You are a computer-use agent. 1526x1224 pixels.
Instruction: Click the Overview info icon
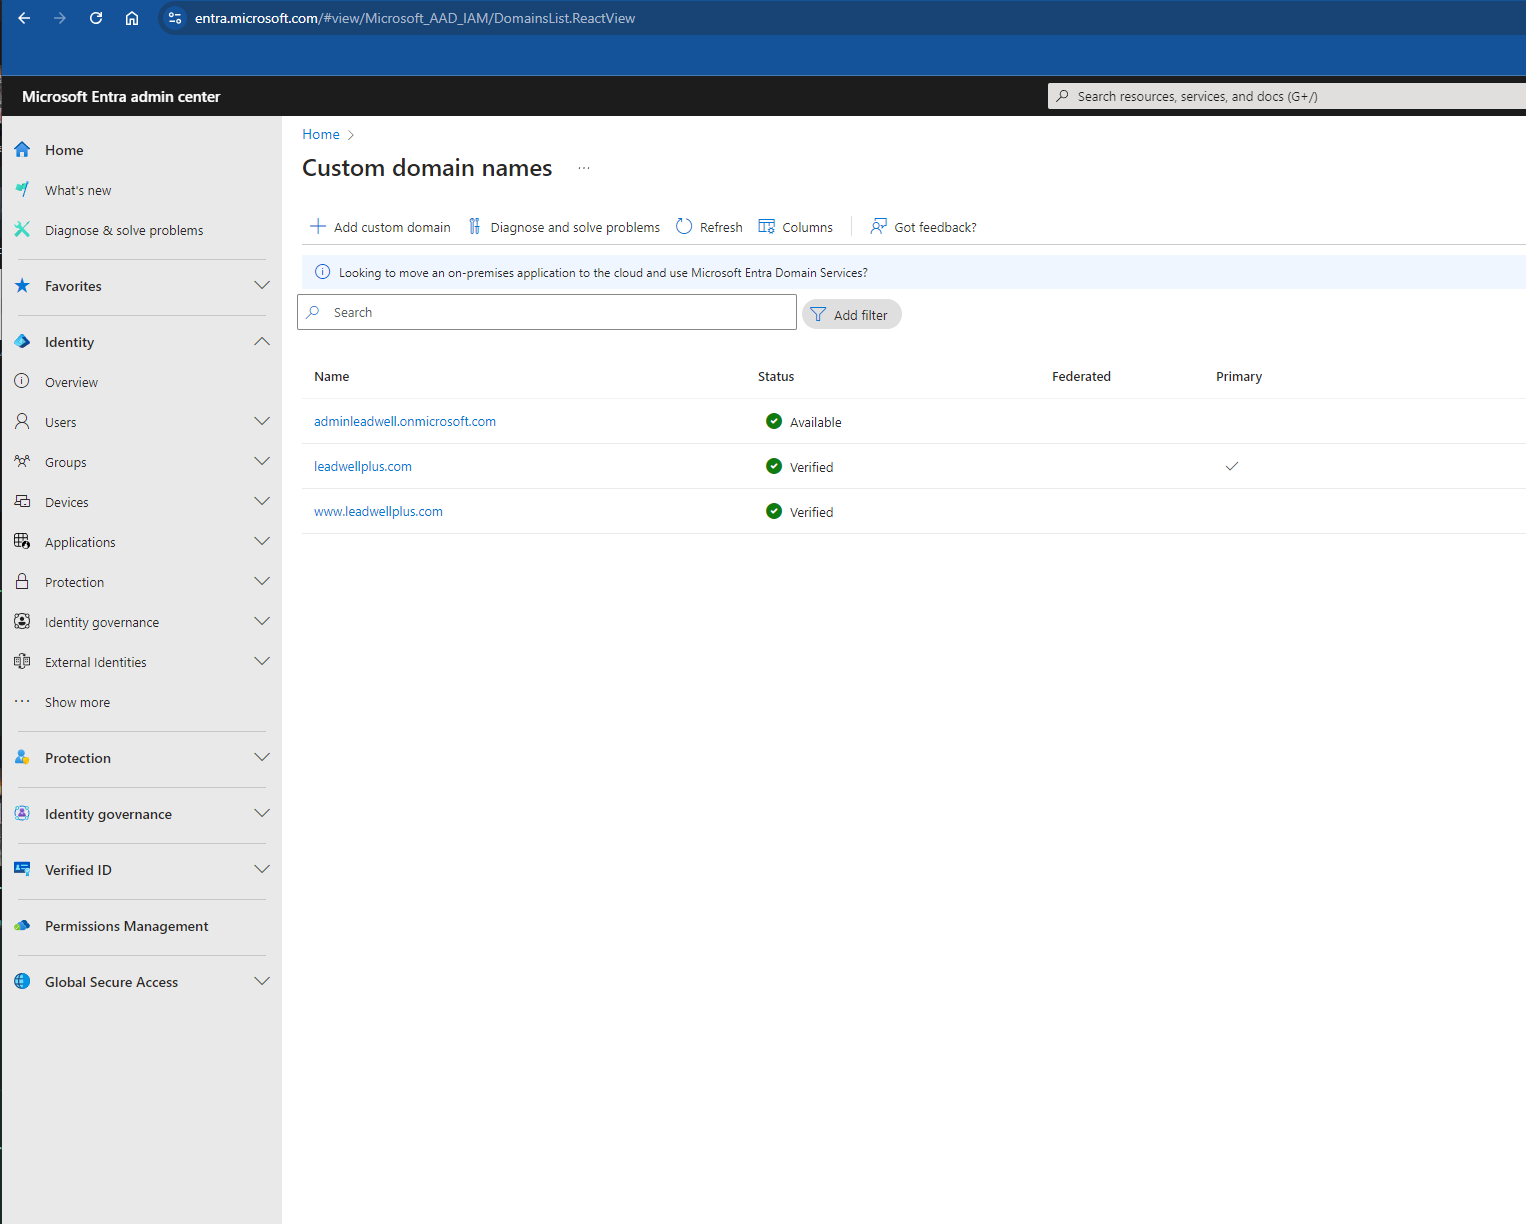click(22, 381)
